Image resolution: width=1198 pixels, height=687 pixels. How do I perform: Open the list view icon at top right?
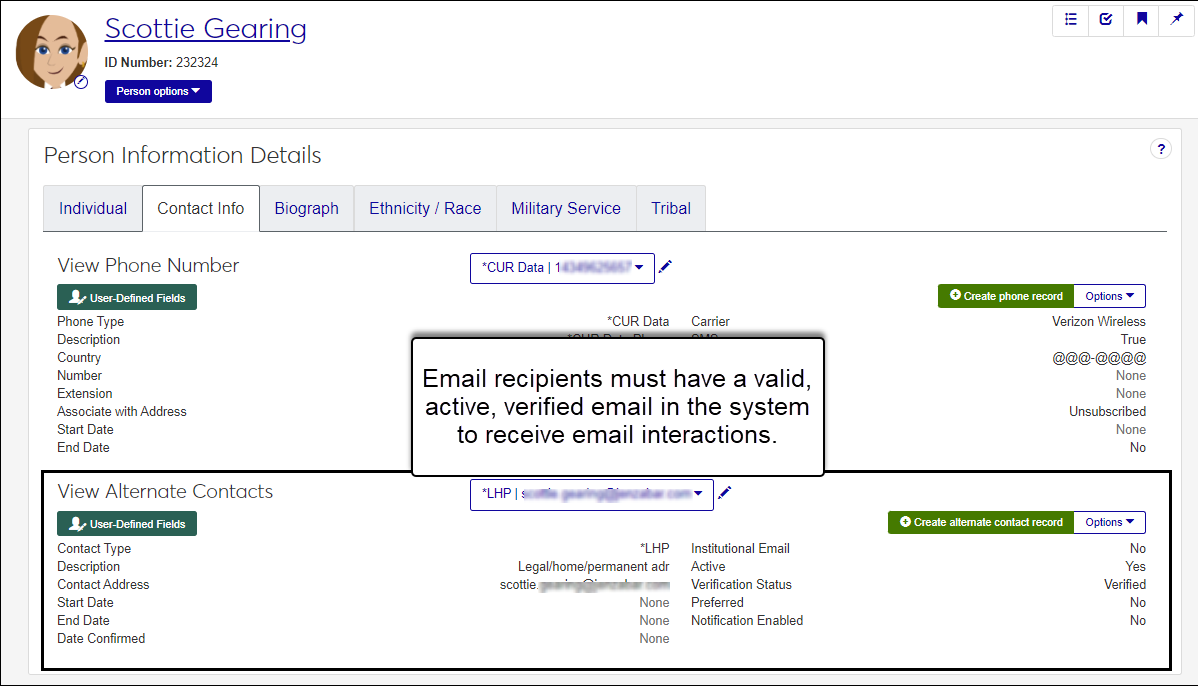(x=1070, y=20)
